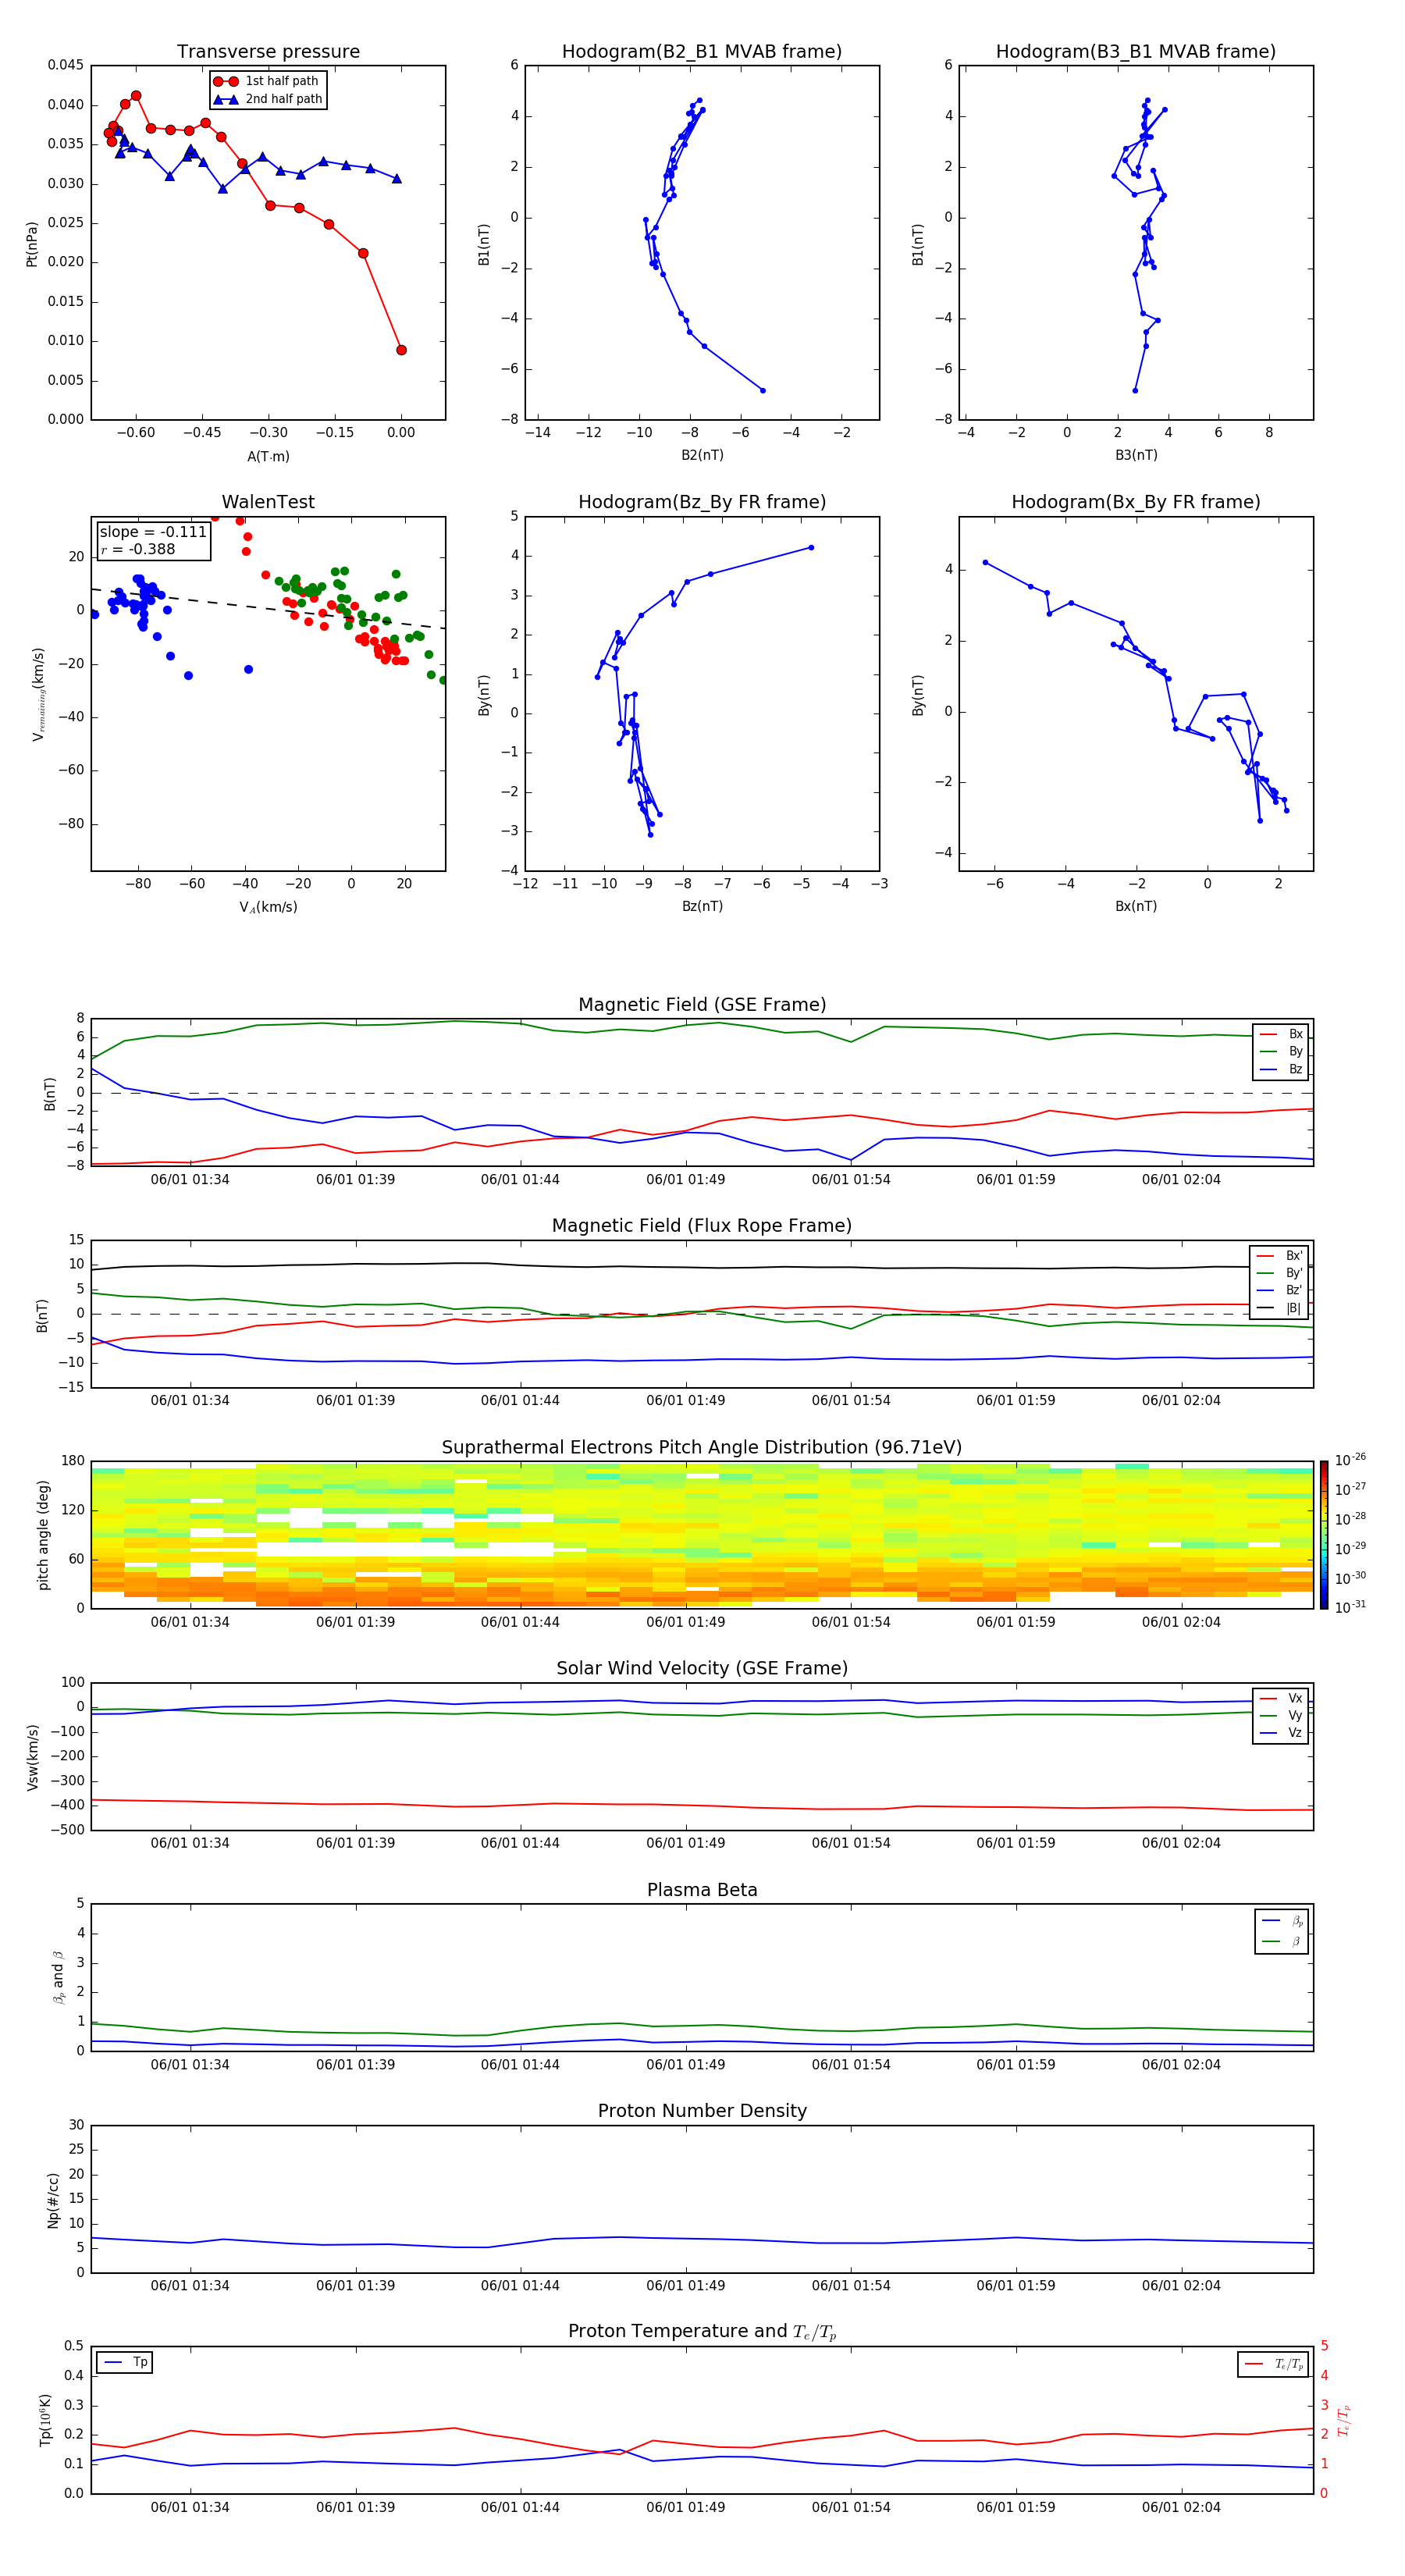Image resolution: width=1405 pixels, height=2576 pixels.
Task: Click the Vx legend entry in velocity plot
Action: tap(1281, 1698)
